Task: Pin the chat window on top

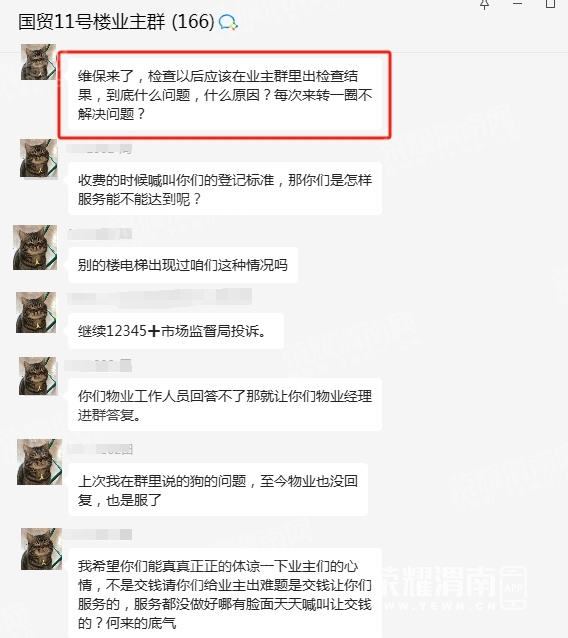Action: pyautogui.click(x=484, y=4)
